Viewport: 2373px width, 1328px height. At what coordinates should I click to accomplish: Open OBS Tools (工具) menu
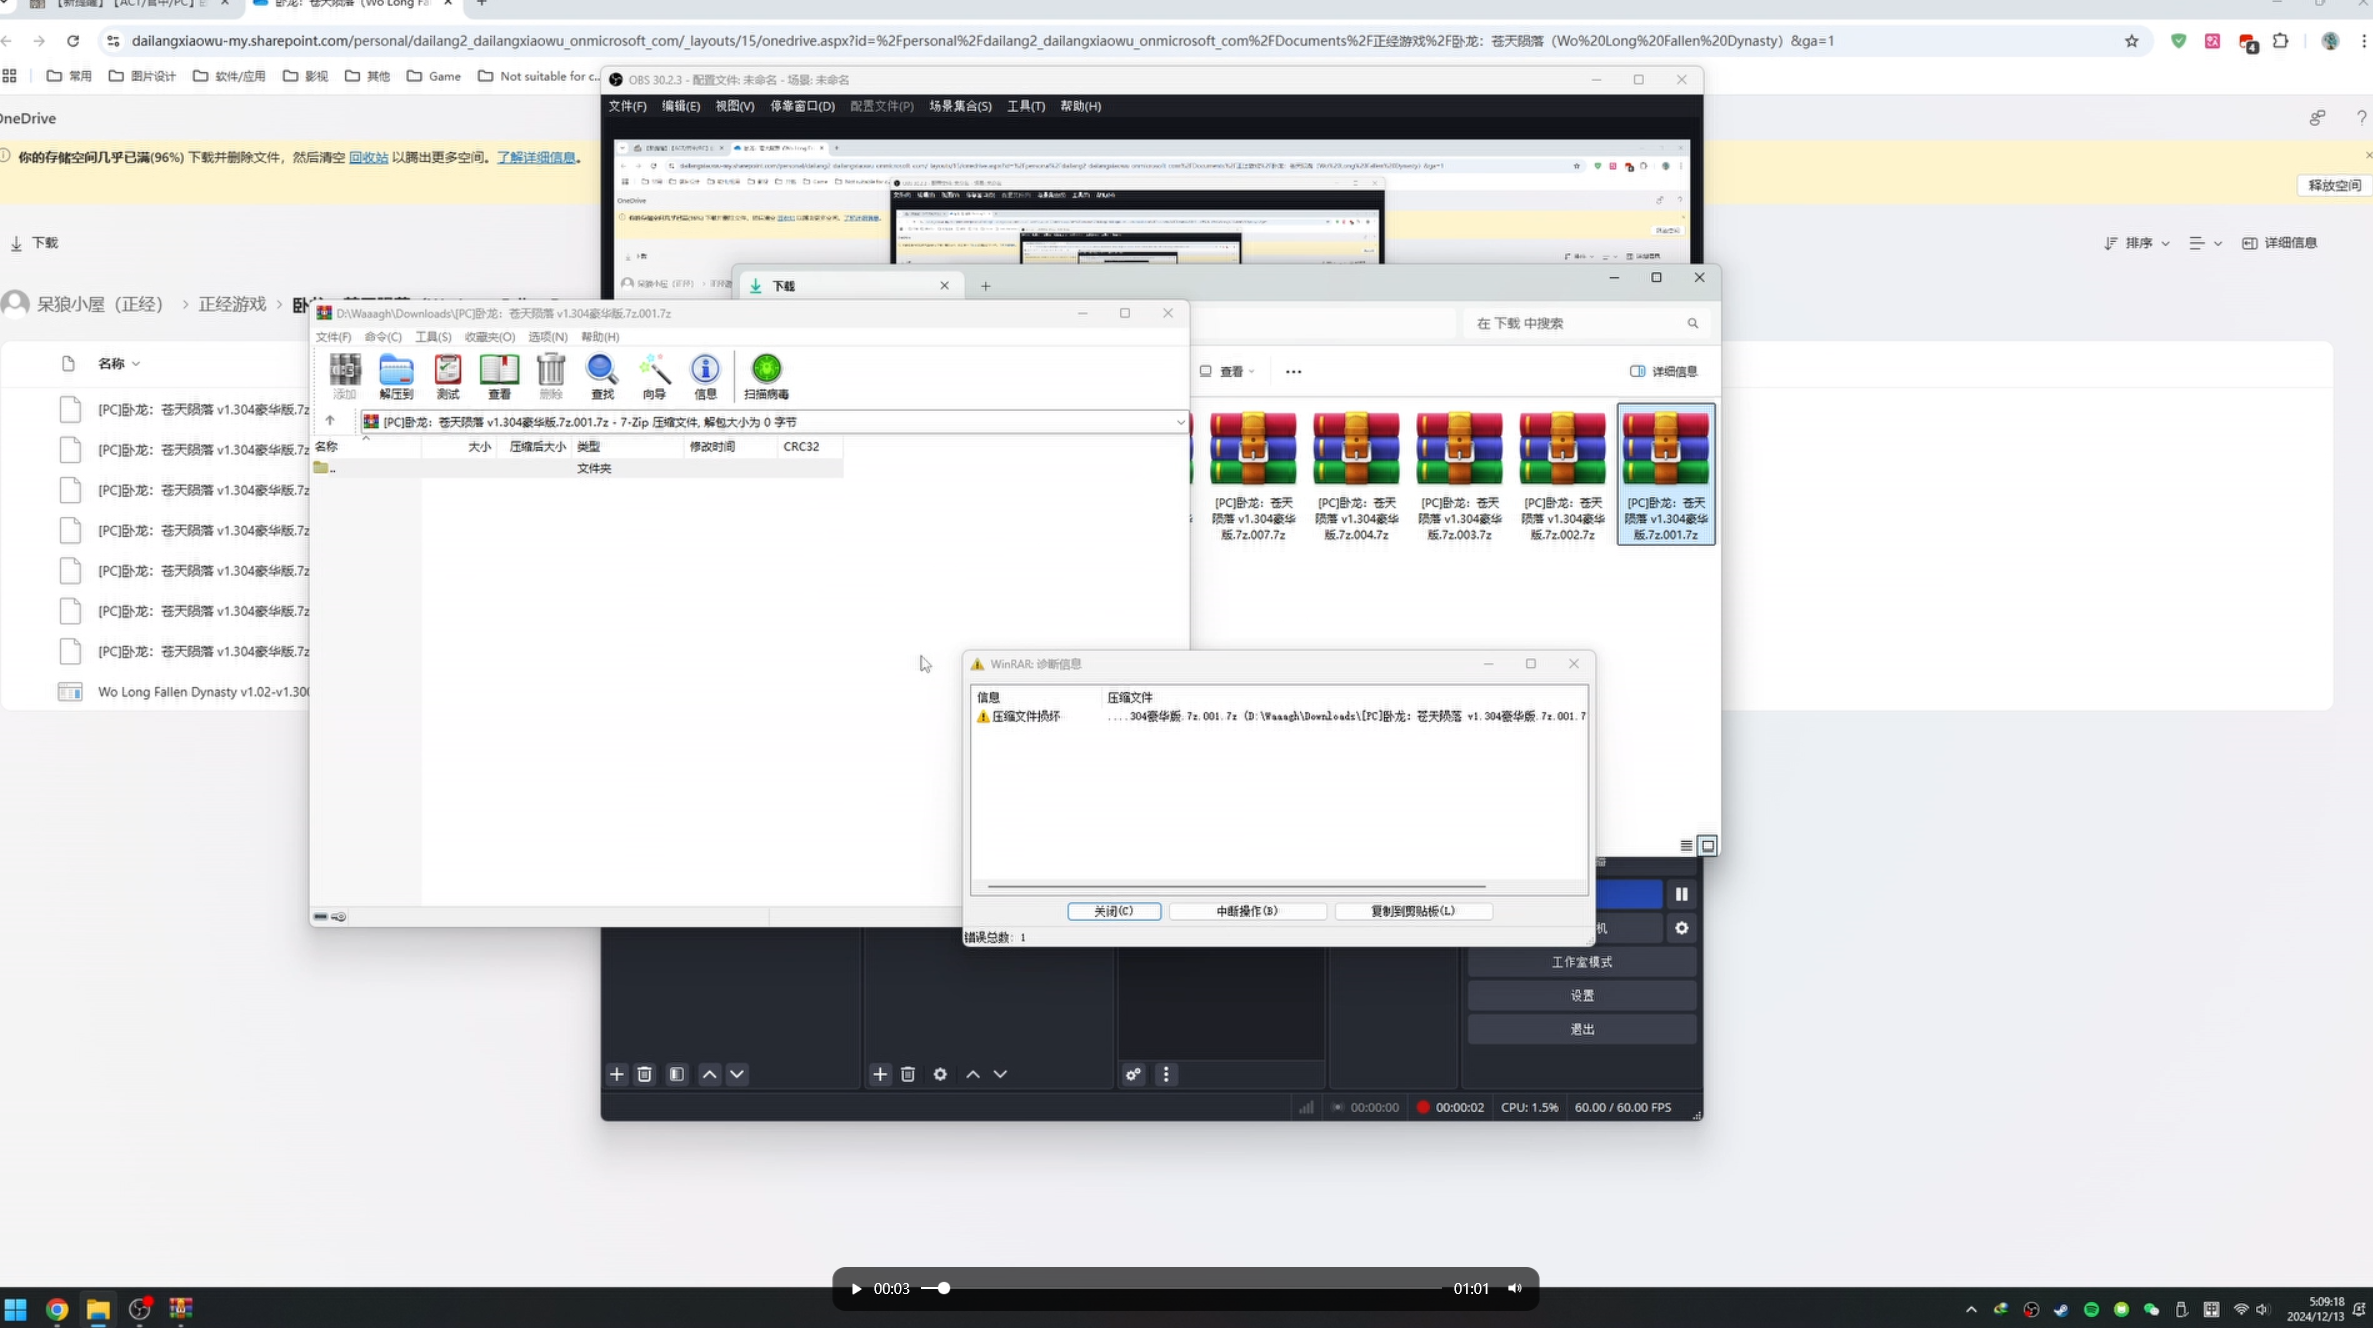tap(1026, 106)
